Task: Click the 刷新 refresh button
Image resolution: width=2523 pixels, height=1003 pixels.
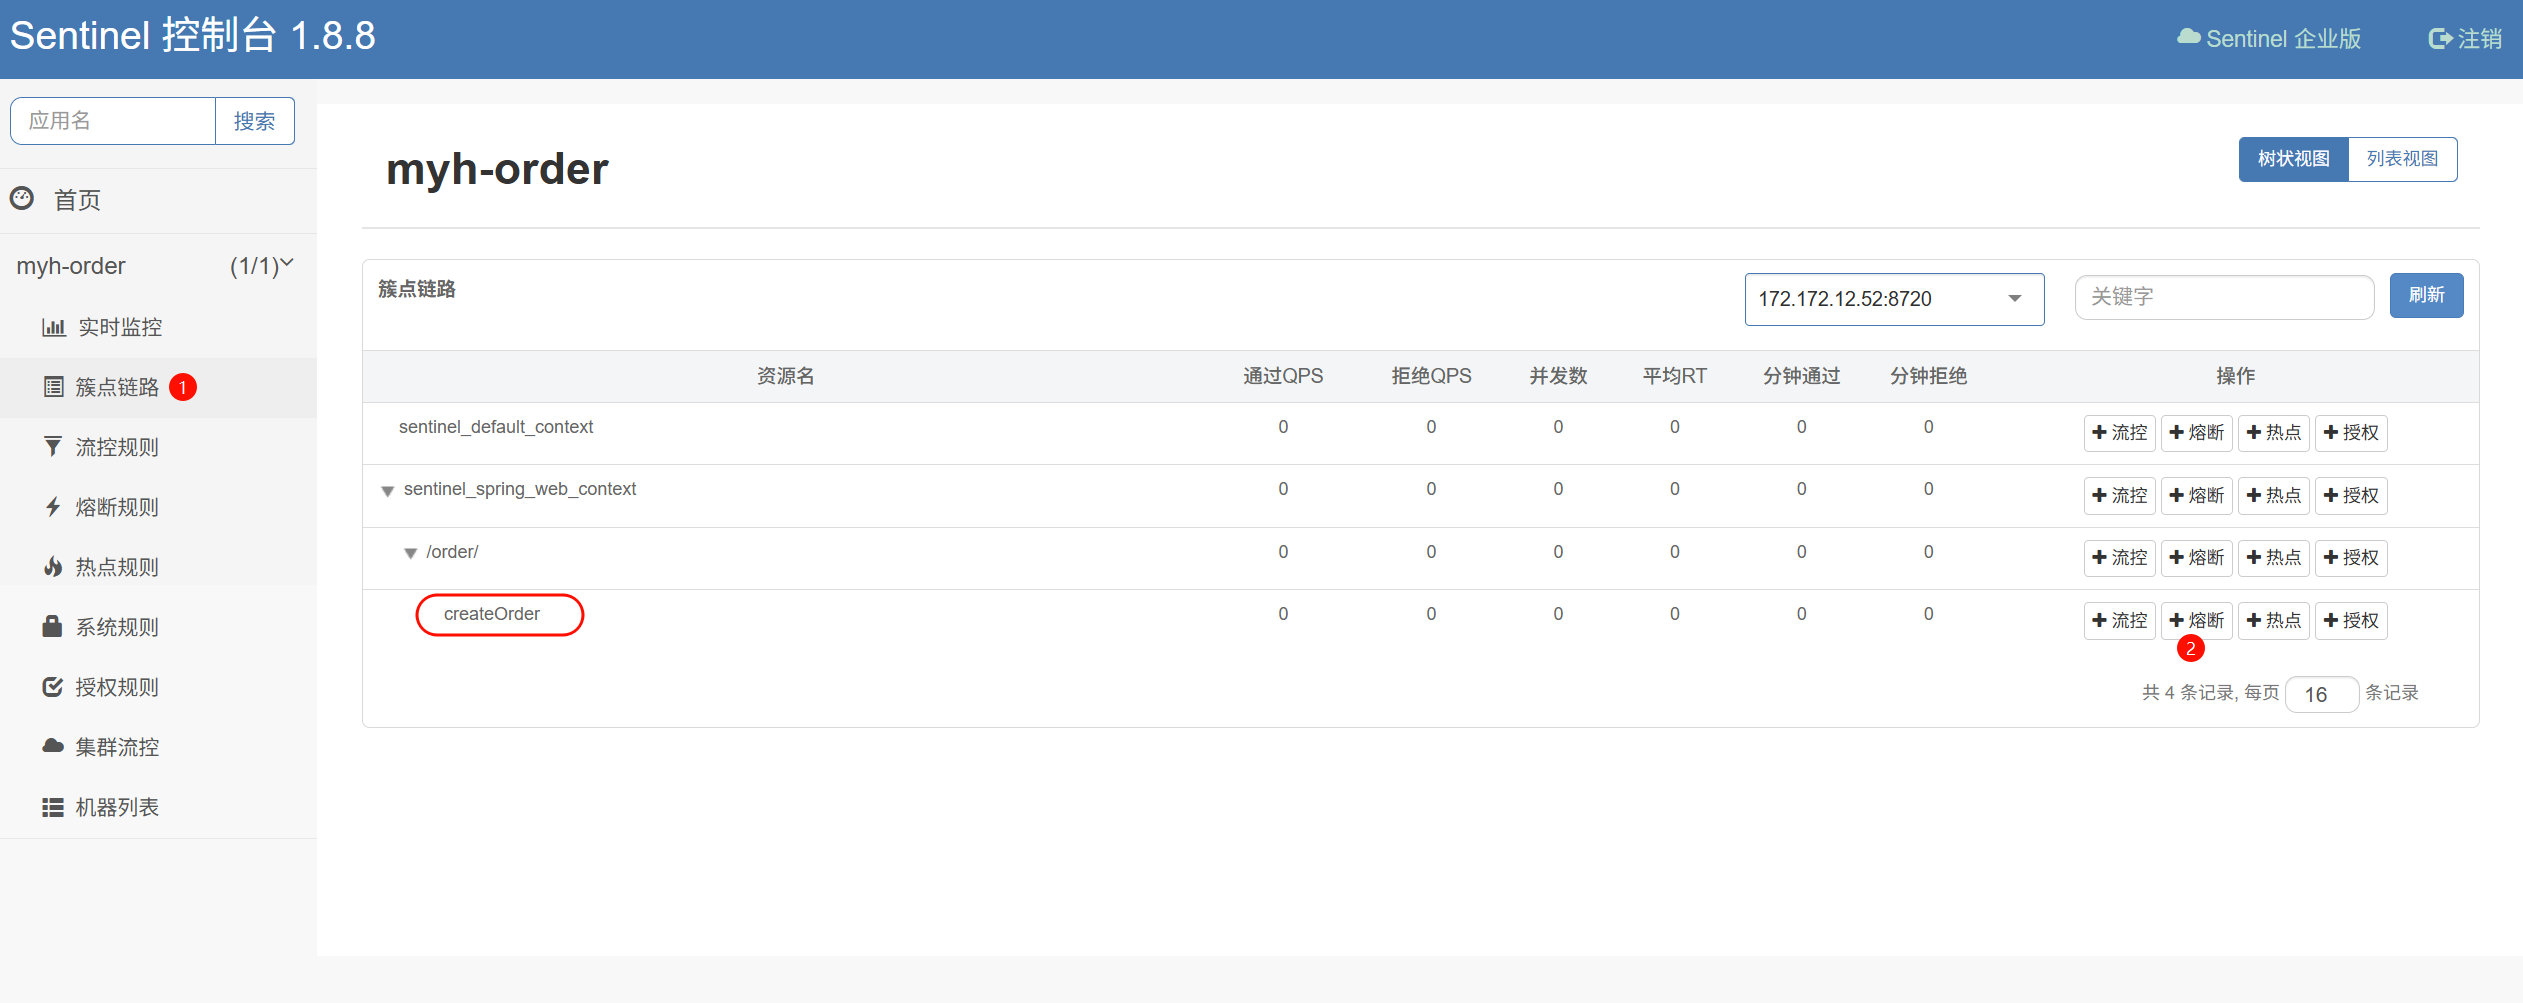Action: pos(2426,295)
